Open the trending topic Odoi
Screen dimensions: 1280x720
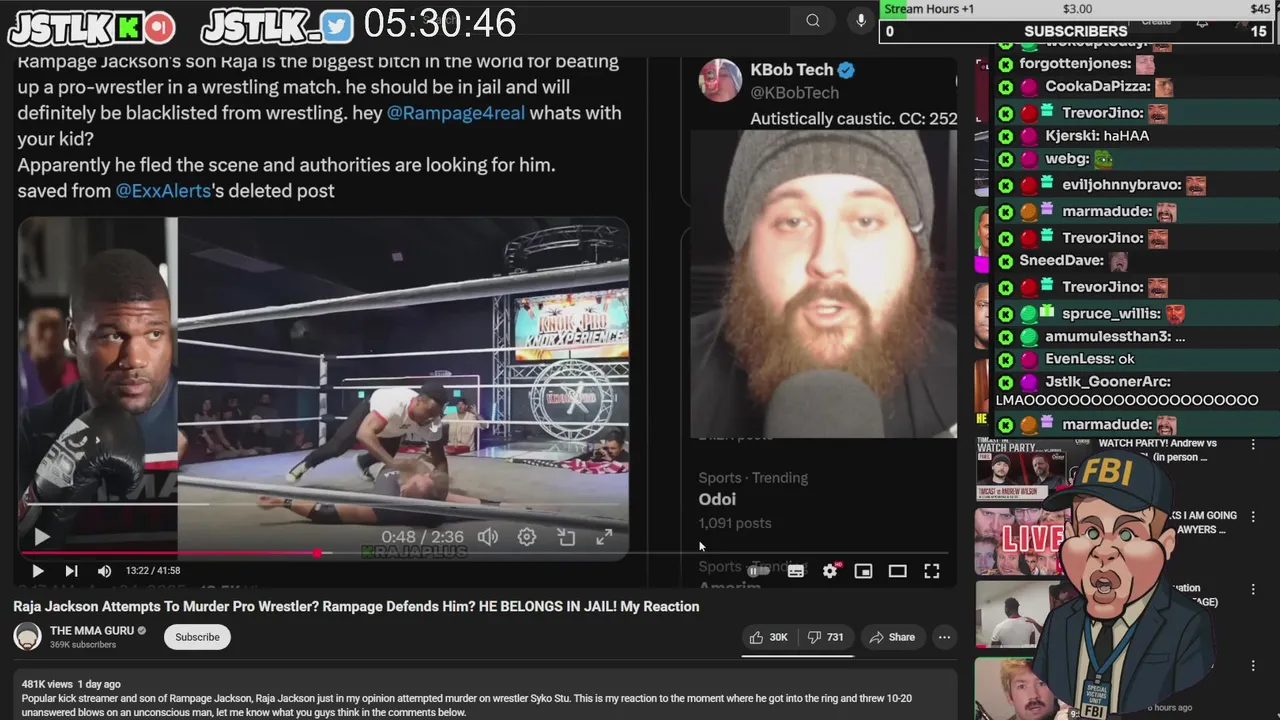pyautogui.click(x=717, y=499)
